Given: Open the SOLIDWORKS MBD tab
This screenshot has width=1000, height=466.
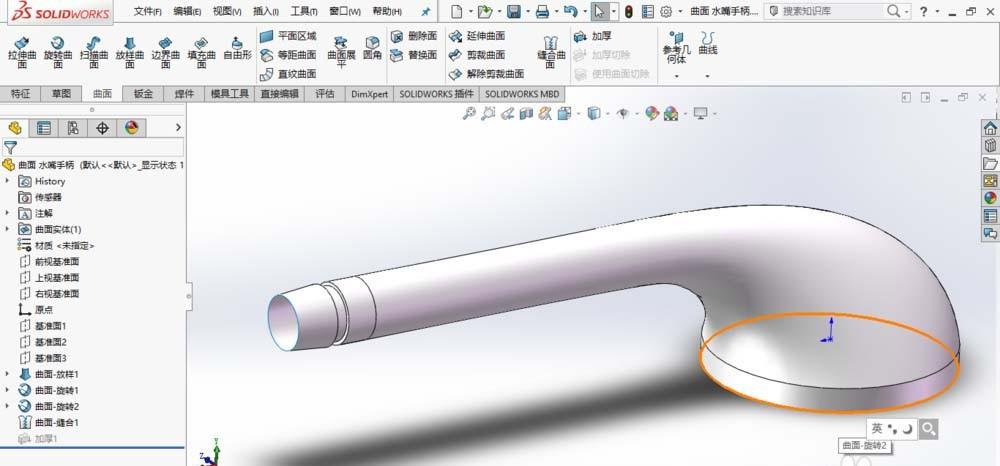Looking at the screenshot, I should [x=522, y=94].
